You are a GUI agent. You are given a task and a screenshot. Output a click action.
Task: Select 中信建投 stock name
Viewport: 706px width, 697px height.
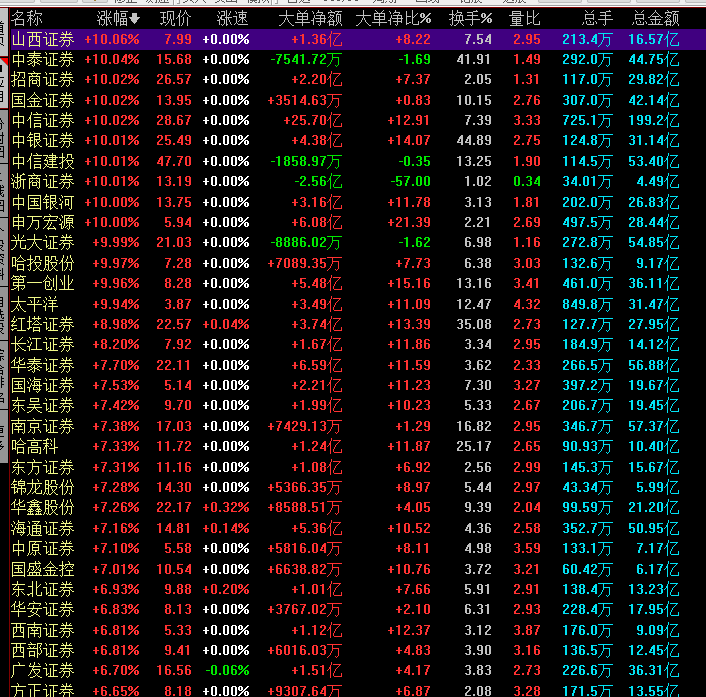[43, 161]
